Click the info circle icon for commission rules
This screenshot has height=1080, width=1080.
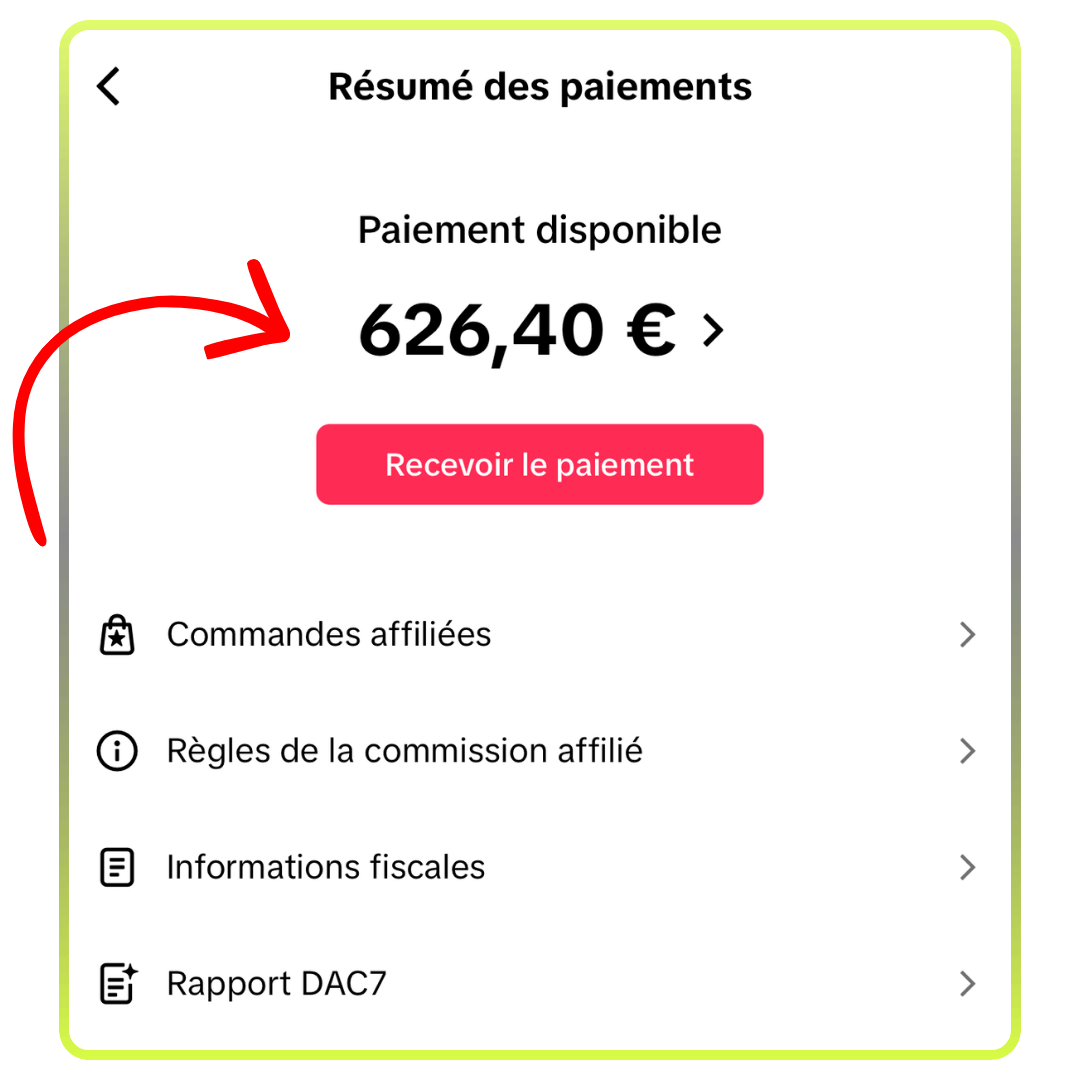pyautogui.click(x=117, y=751)
